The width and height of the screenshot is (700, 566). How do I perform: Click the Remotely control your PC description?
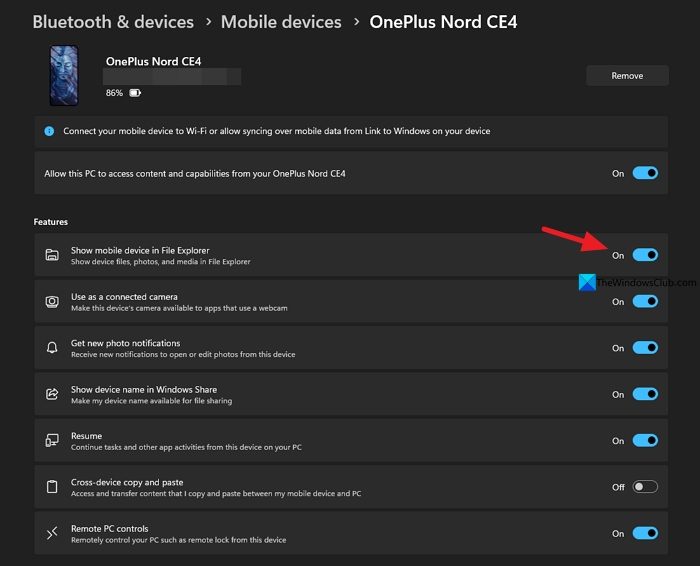[179, 540]
